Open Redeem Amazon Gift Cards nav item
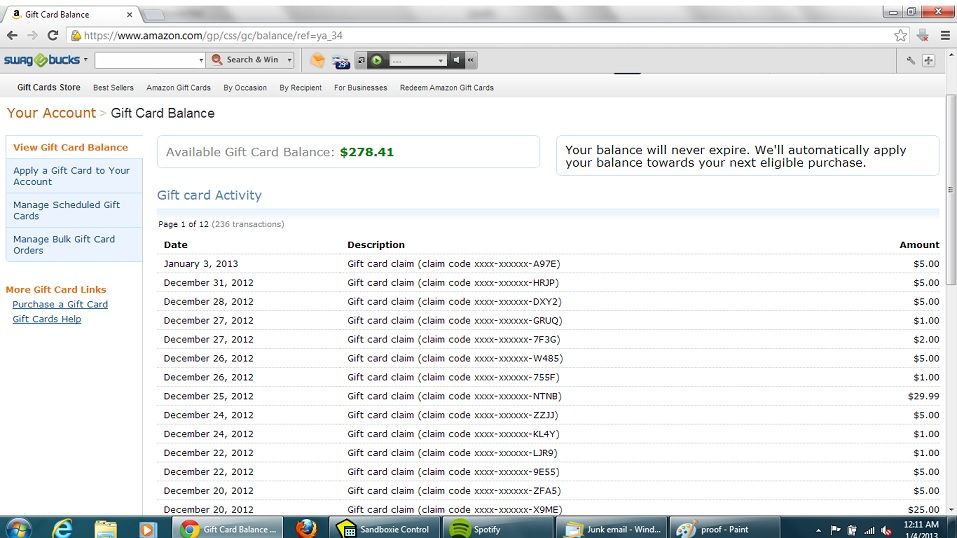The width and height of the screenshot is (957, 538). point(447,88)
